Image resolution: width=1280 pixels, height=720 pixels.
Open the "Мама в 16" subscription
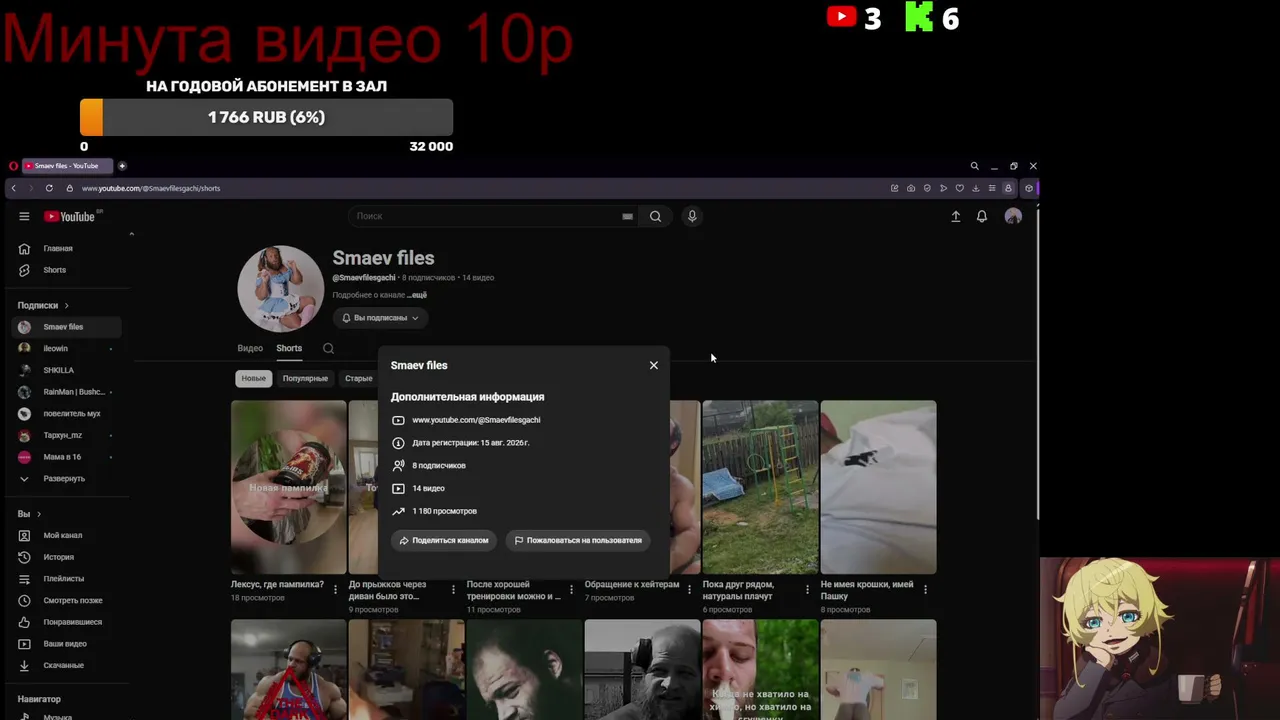click(66, 457)
